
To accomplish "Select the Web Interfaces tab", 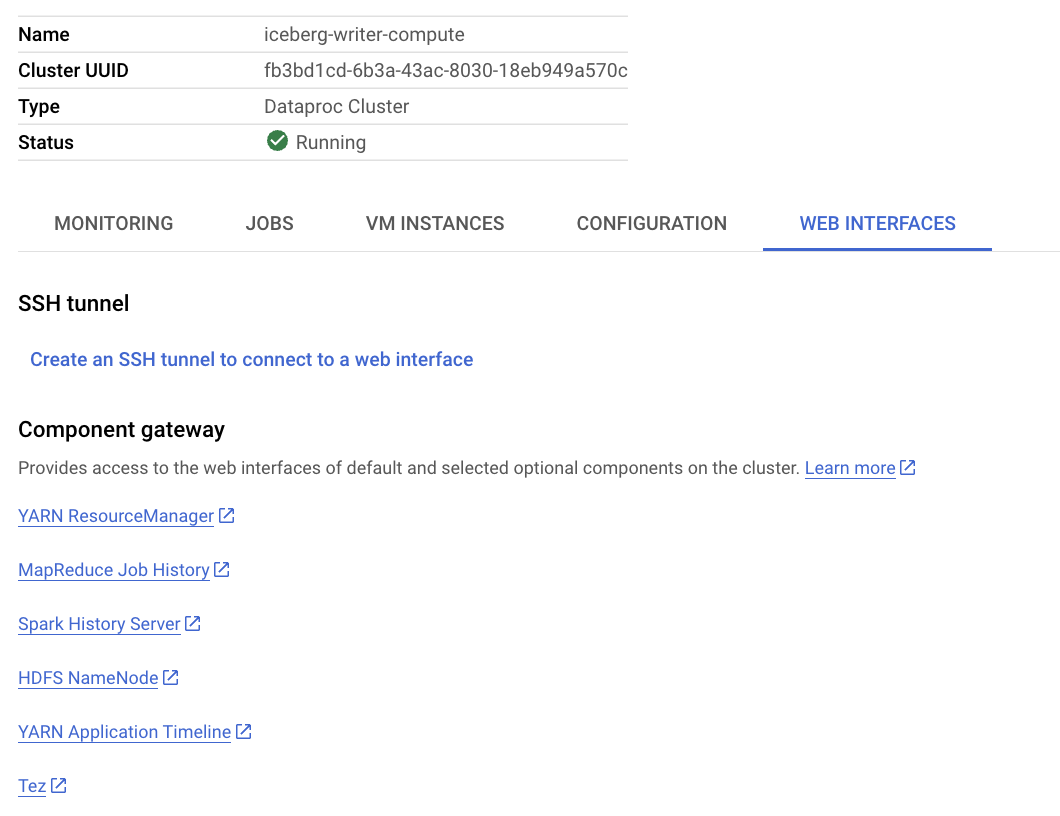I will [x=877, y=224].
